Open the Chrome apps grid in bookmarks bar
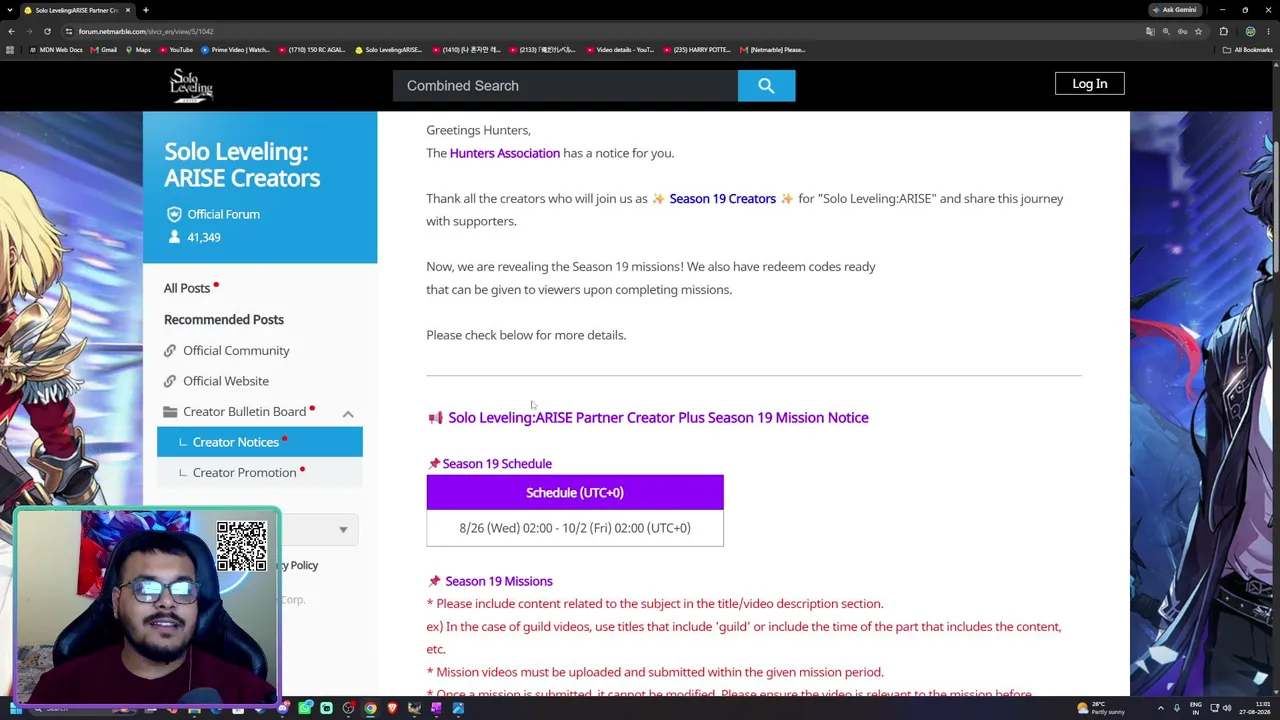This screenshot has width=1280, height=720. (x=10, y=50)
